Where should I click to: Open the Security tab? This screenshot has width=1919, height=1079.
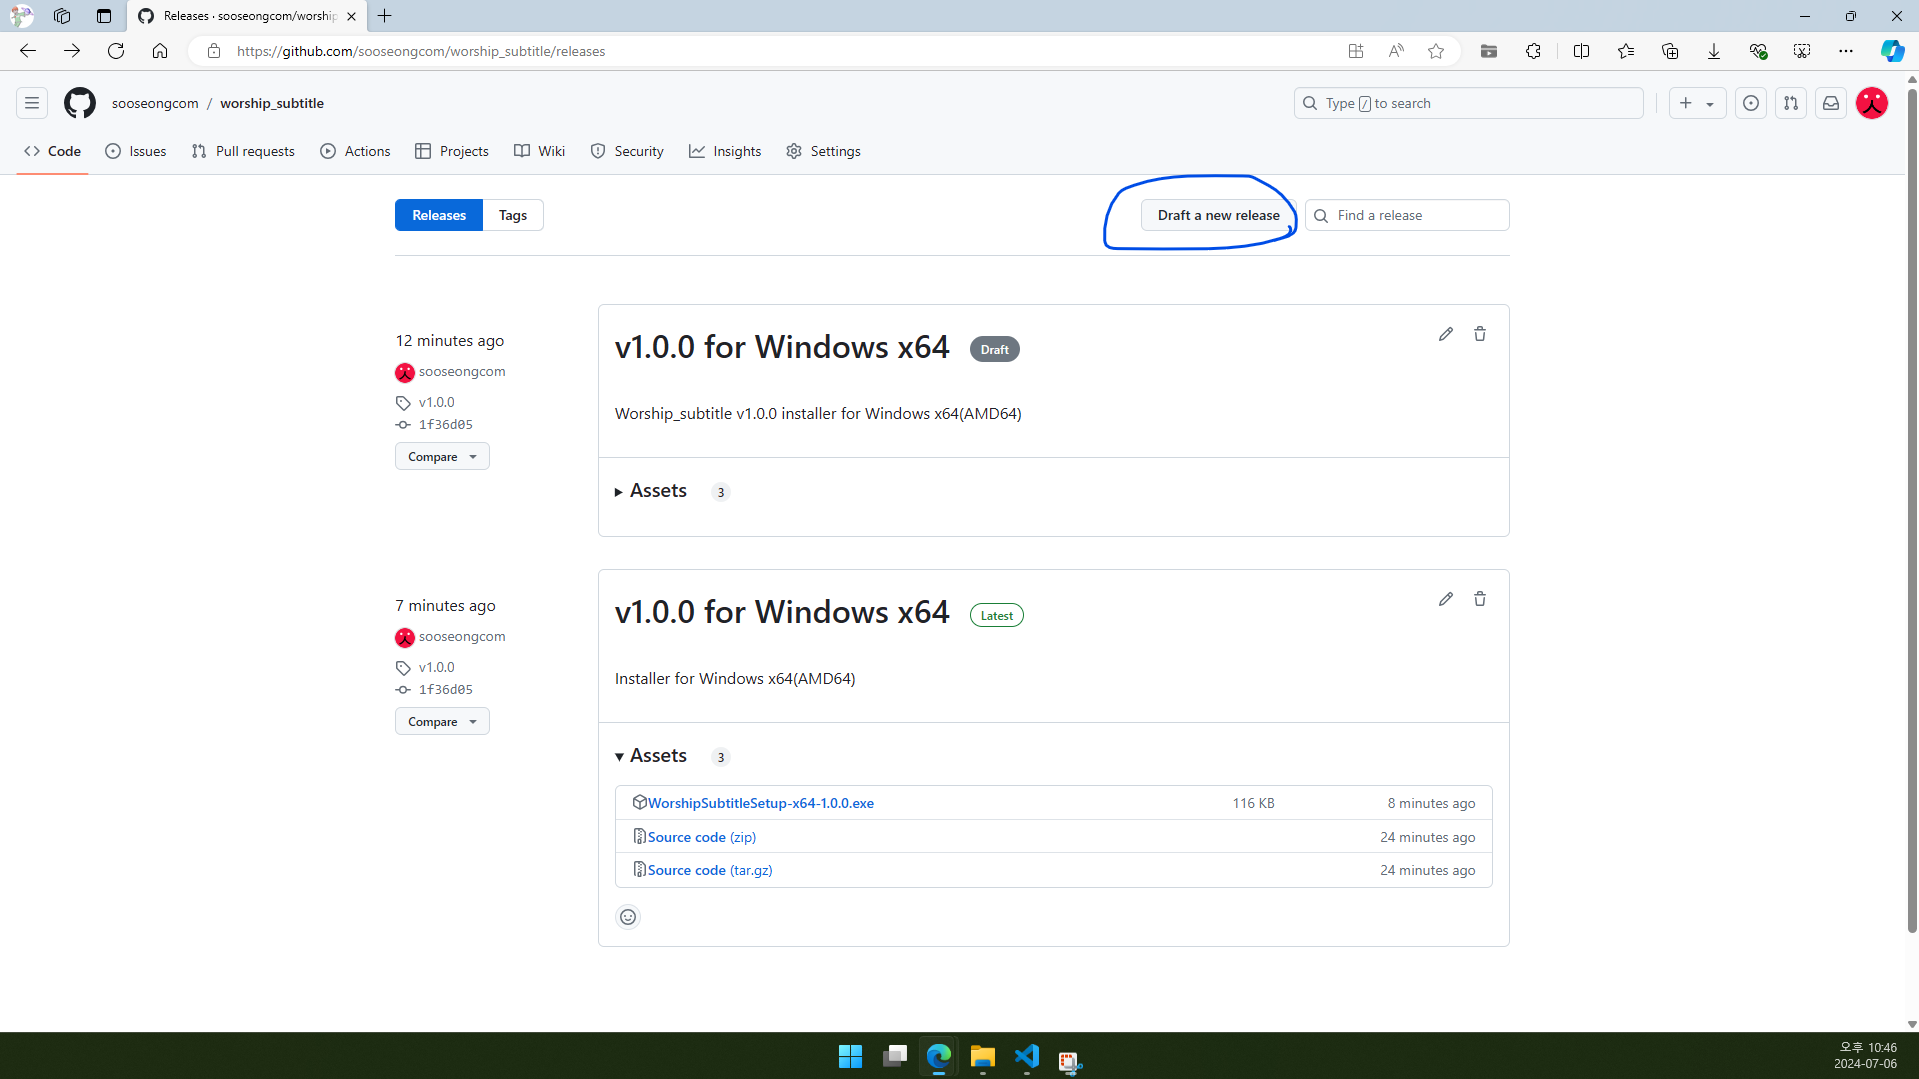pyautogui.click(x=627, y=151)
